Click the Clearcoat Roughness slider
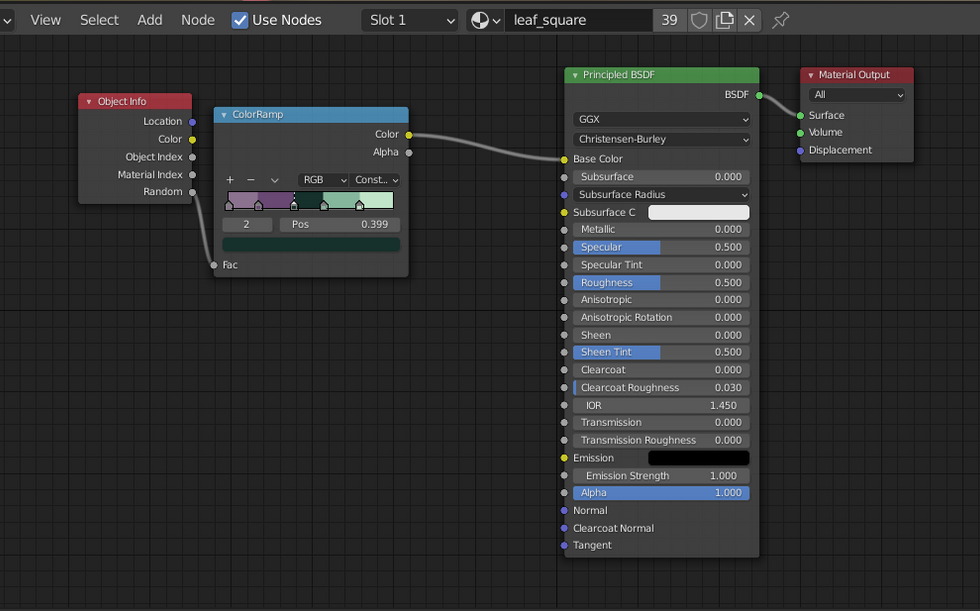Viewport: 980px width, 611px height. pos(661,388)
